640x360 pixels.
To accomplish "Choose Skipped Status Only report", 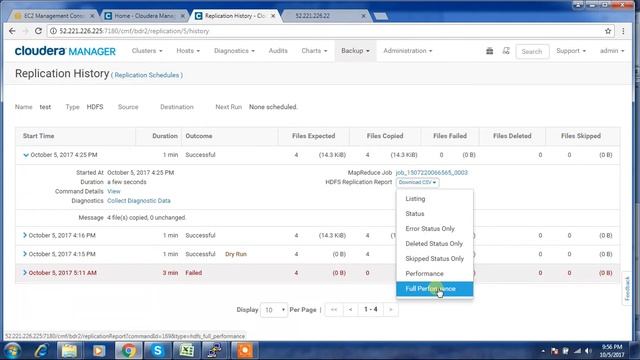I will click(x=435, y=259).
